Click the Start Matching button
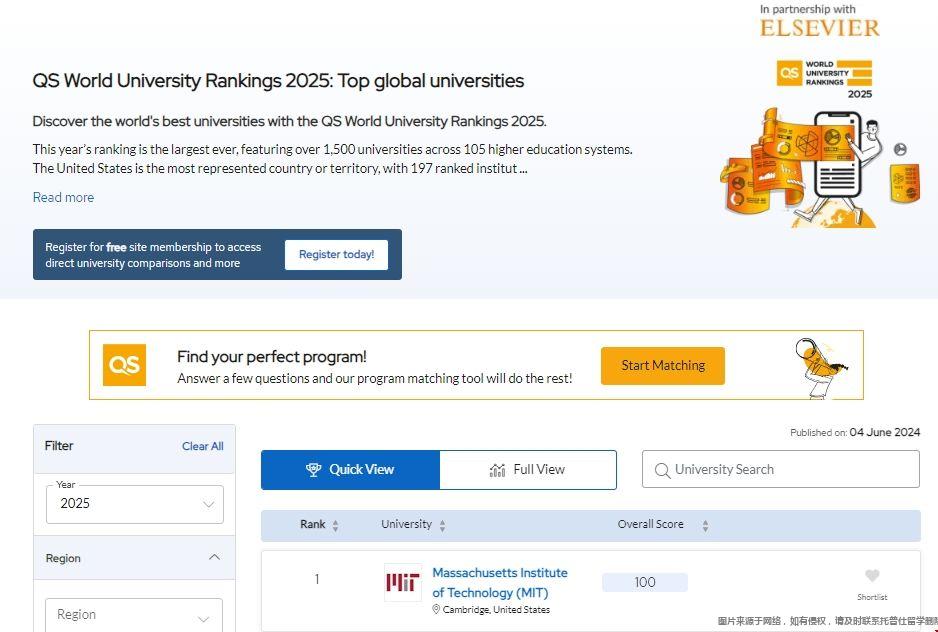Viewport: 938px width, 632px height. point(662,365)
